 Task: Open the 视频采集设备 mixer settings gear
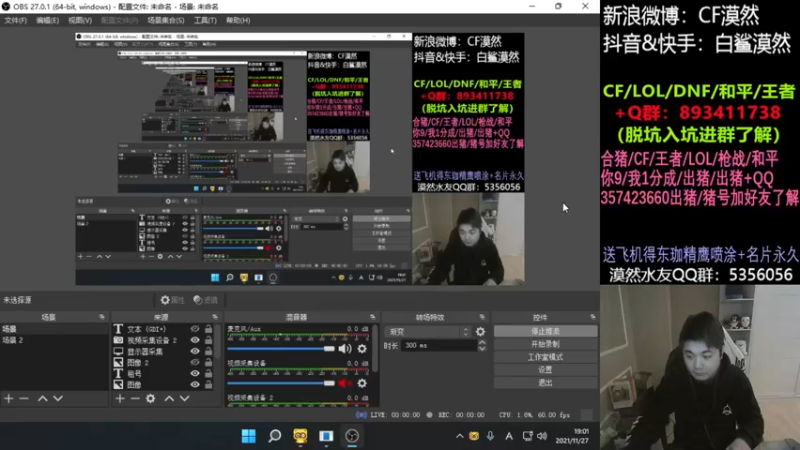(x=362, y=383)
